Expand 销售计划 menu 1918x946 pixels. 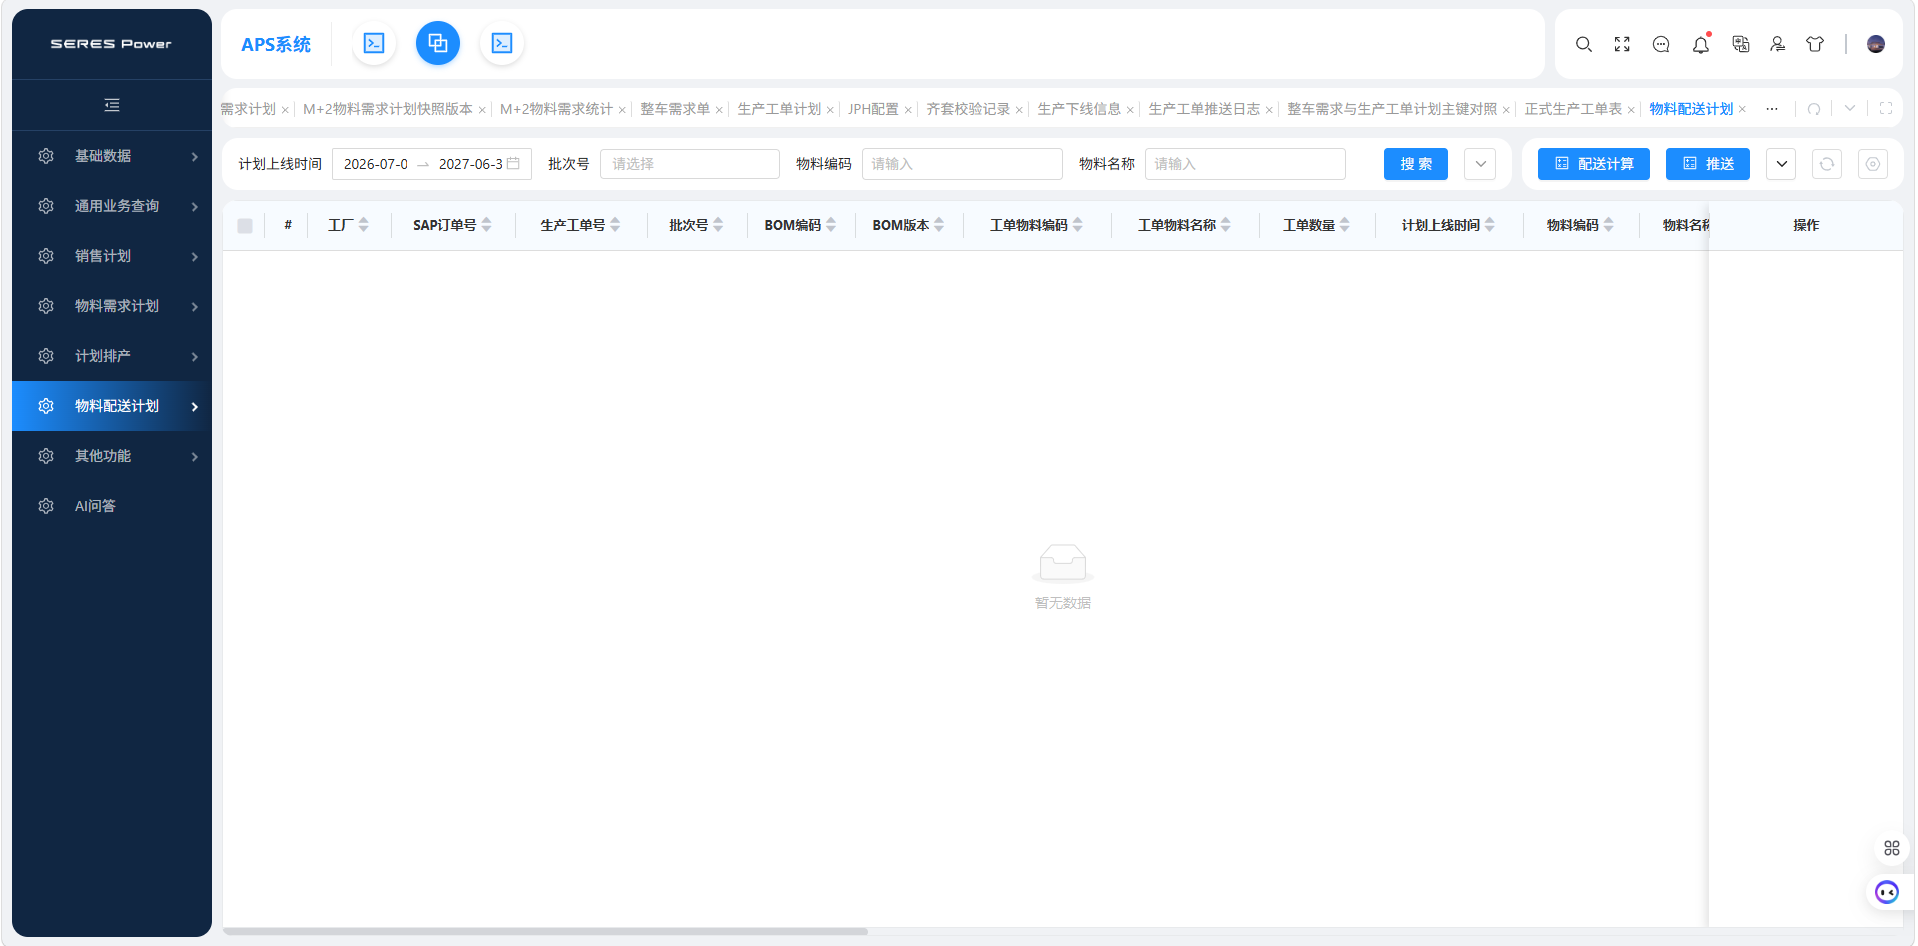112,256
